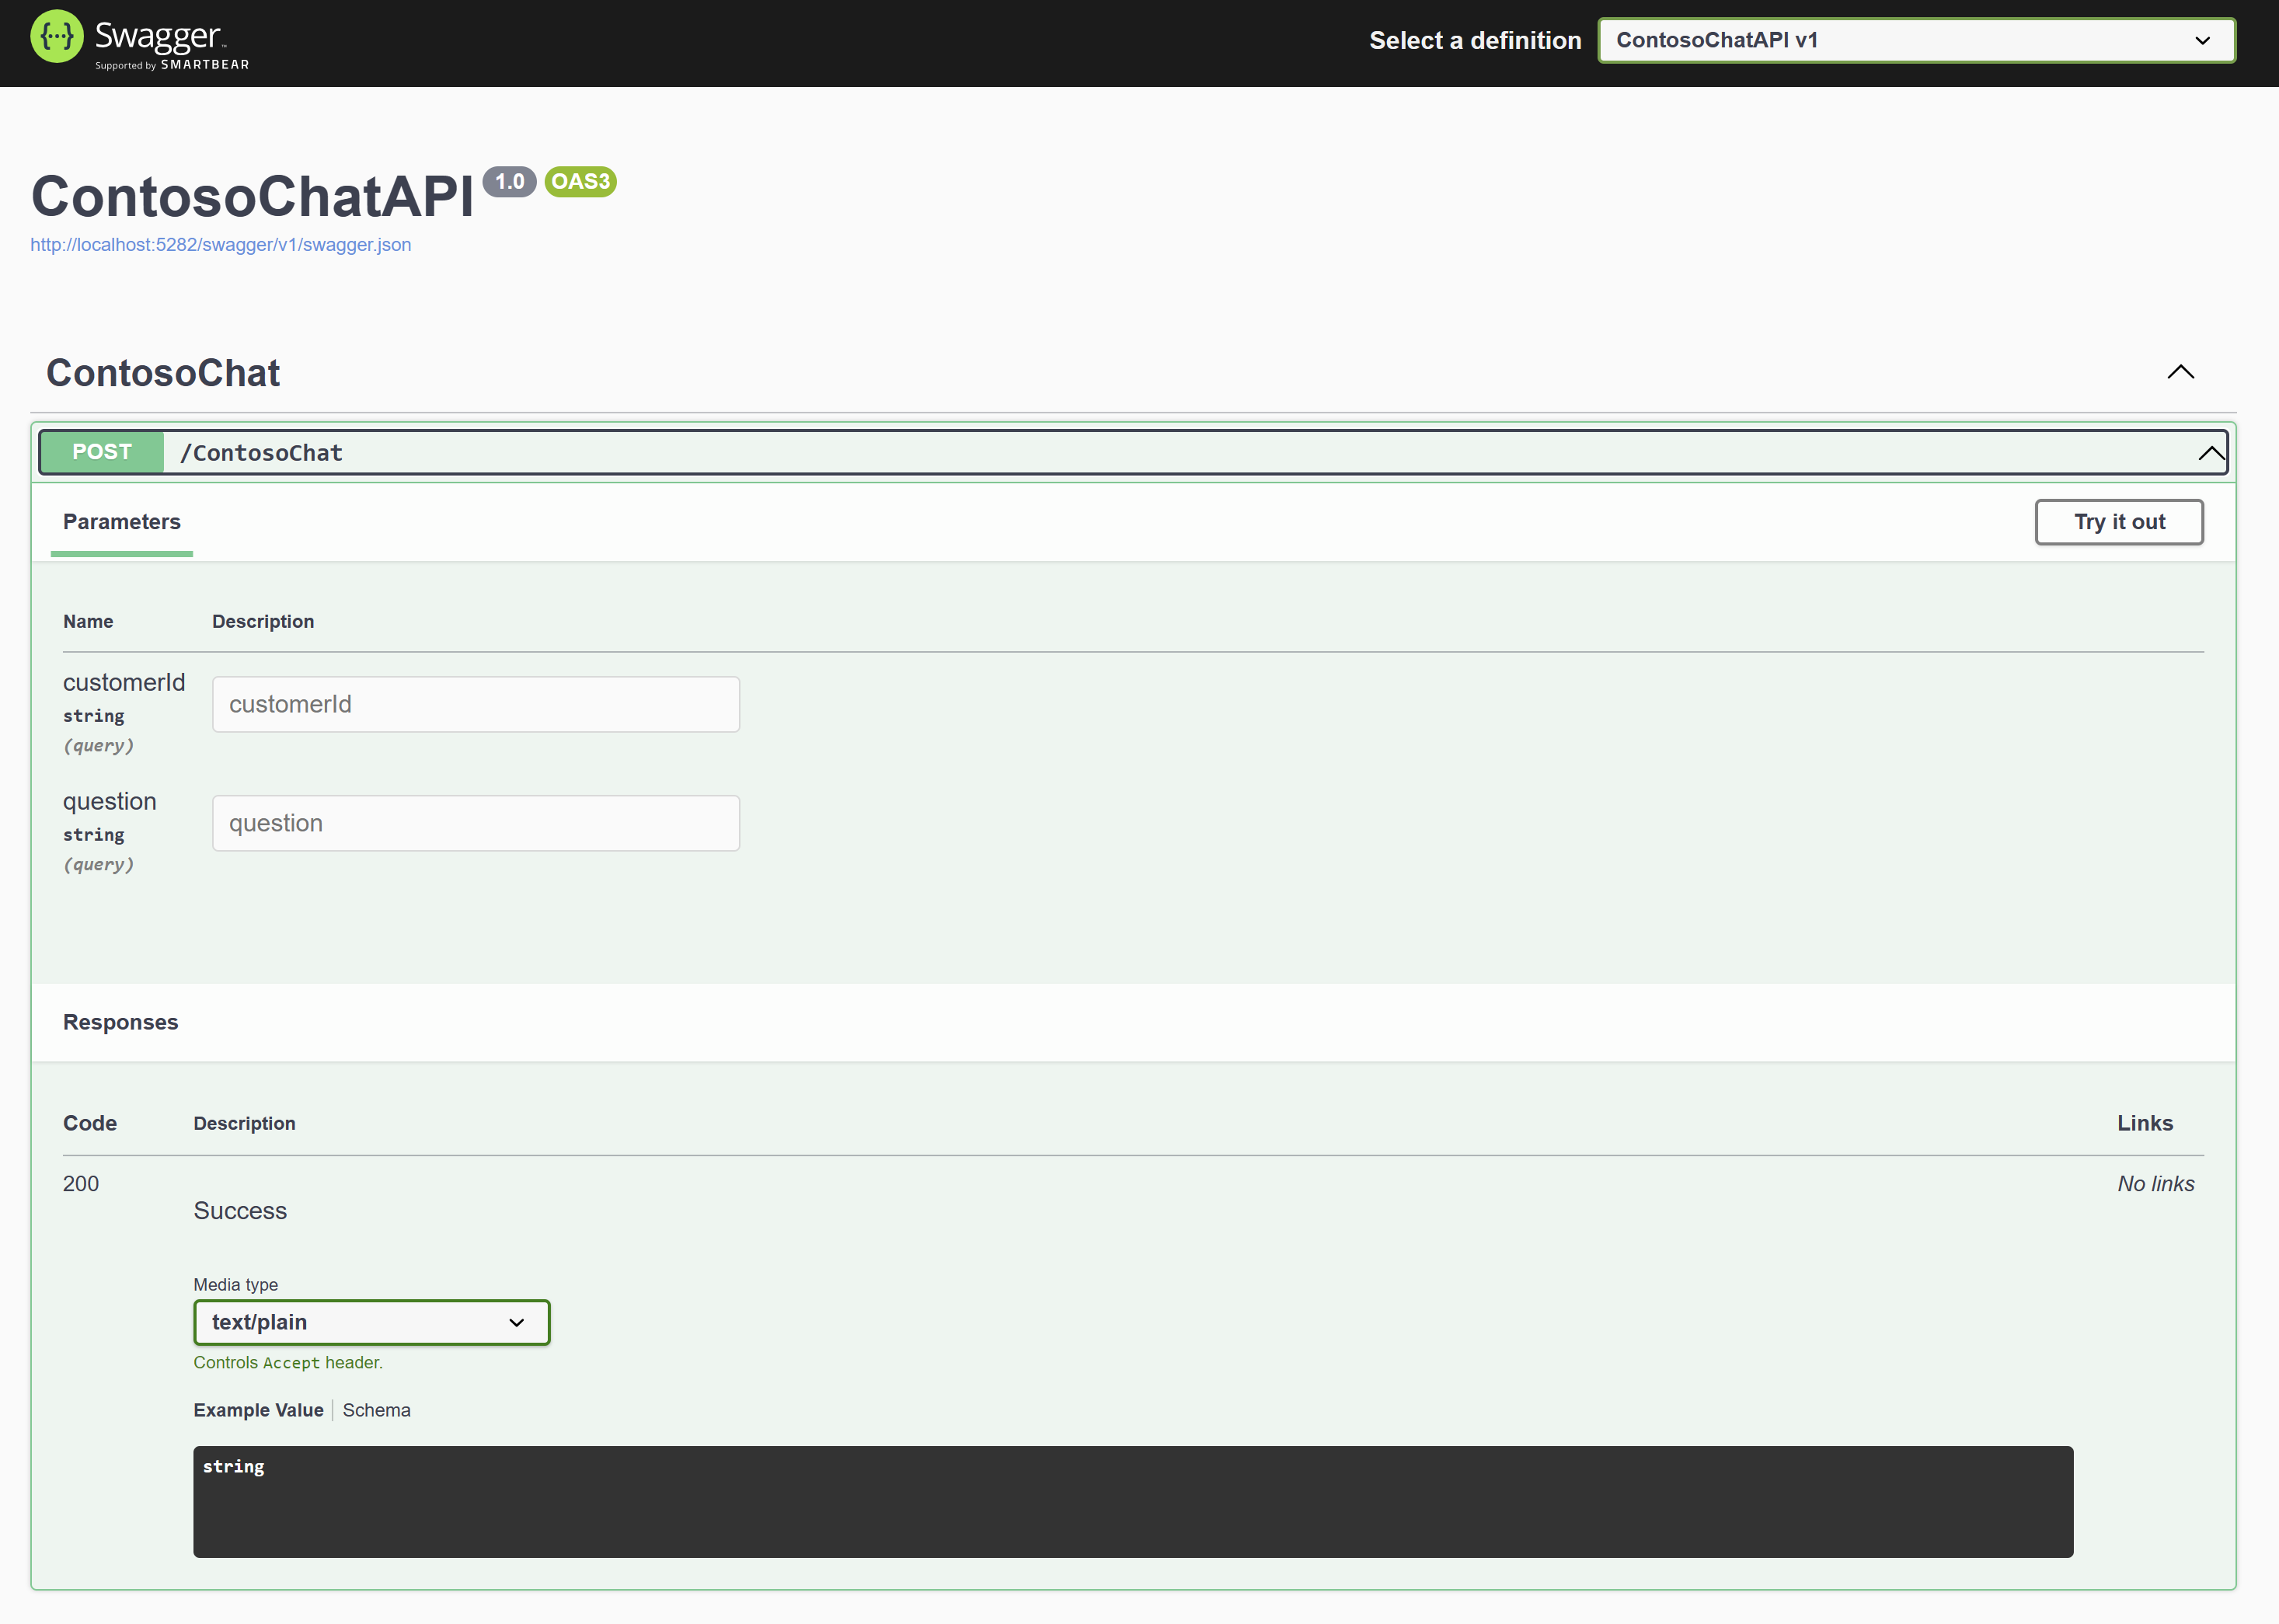Click the /ContosoChat endpoint path
The width and height of the screenshot is (2279, 1624).
point(261,453)
